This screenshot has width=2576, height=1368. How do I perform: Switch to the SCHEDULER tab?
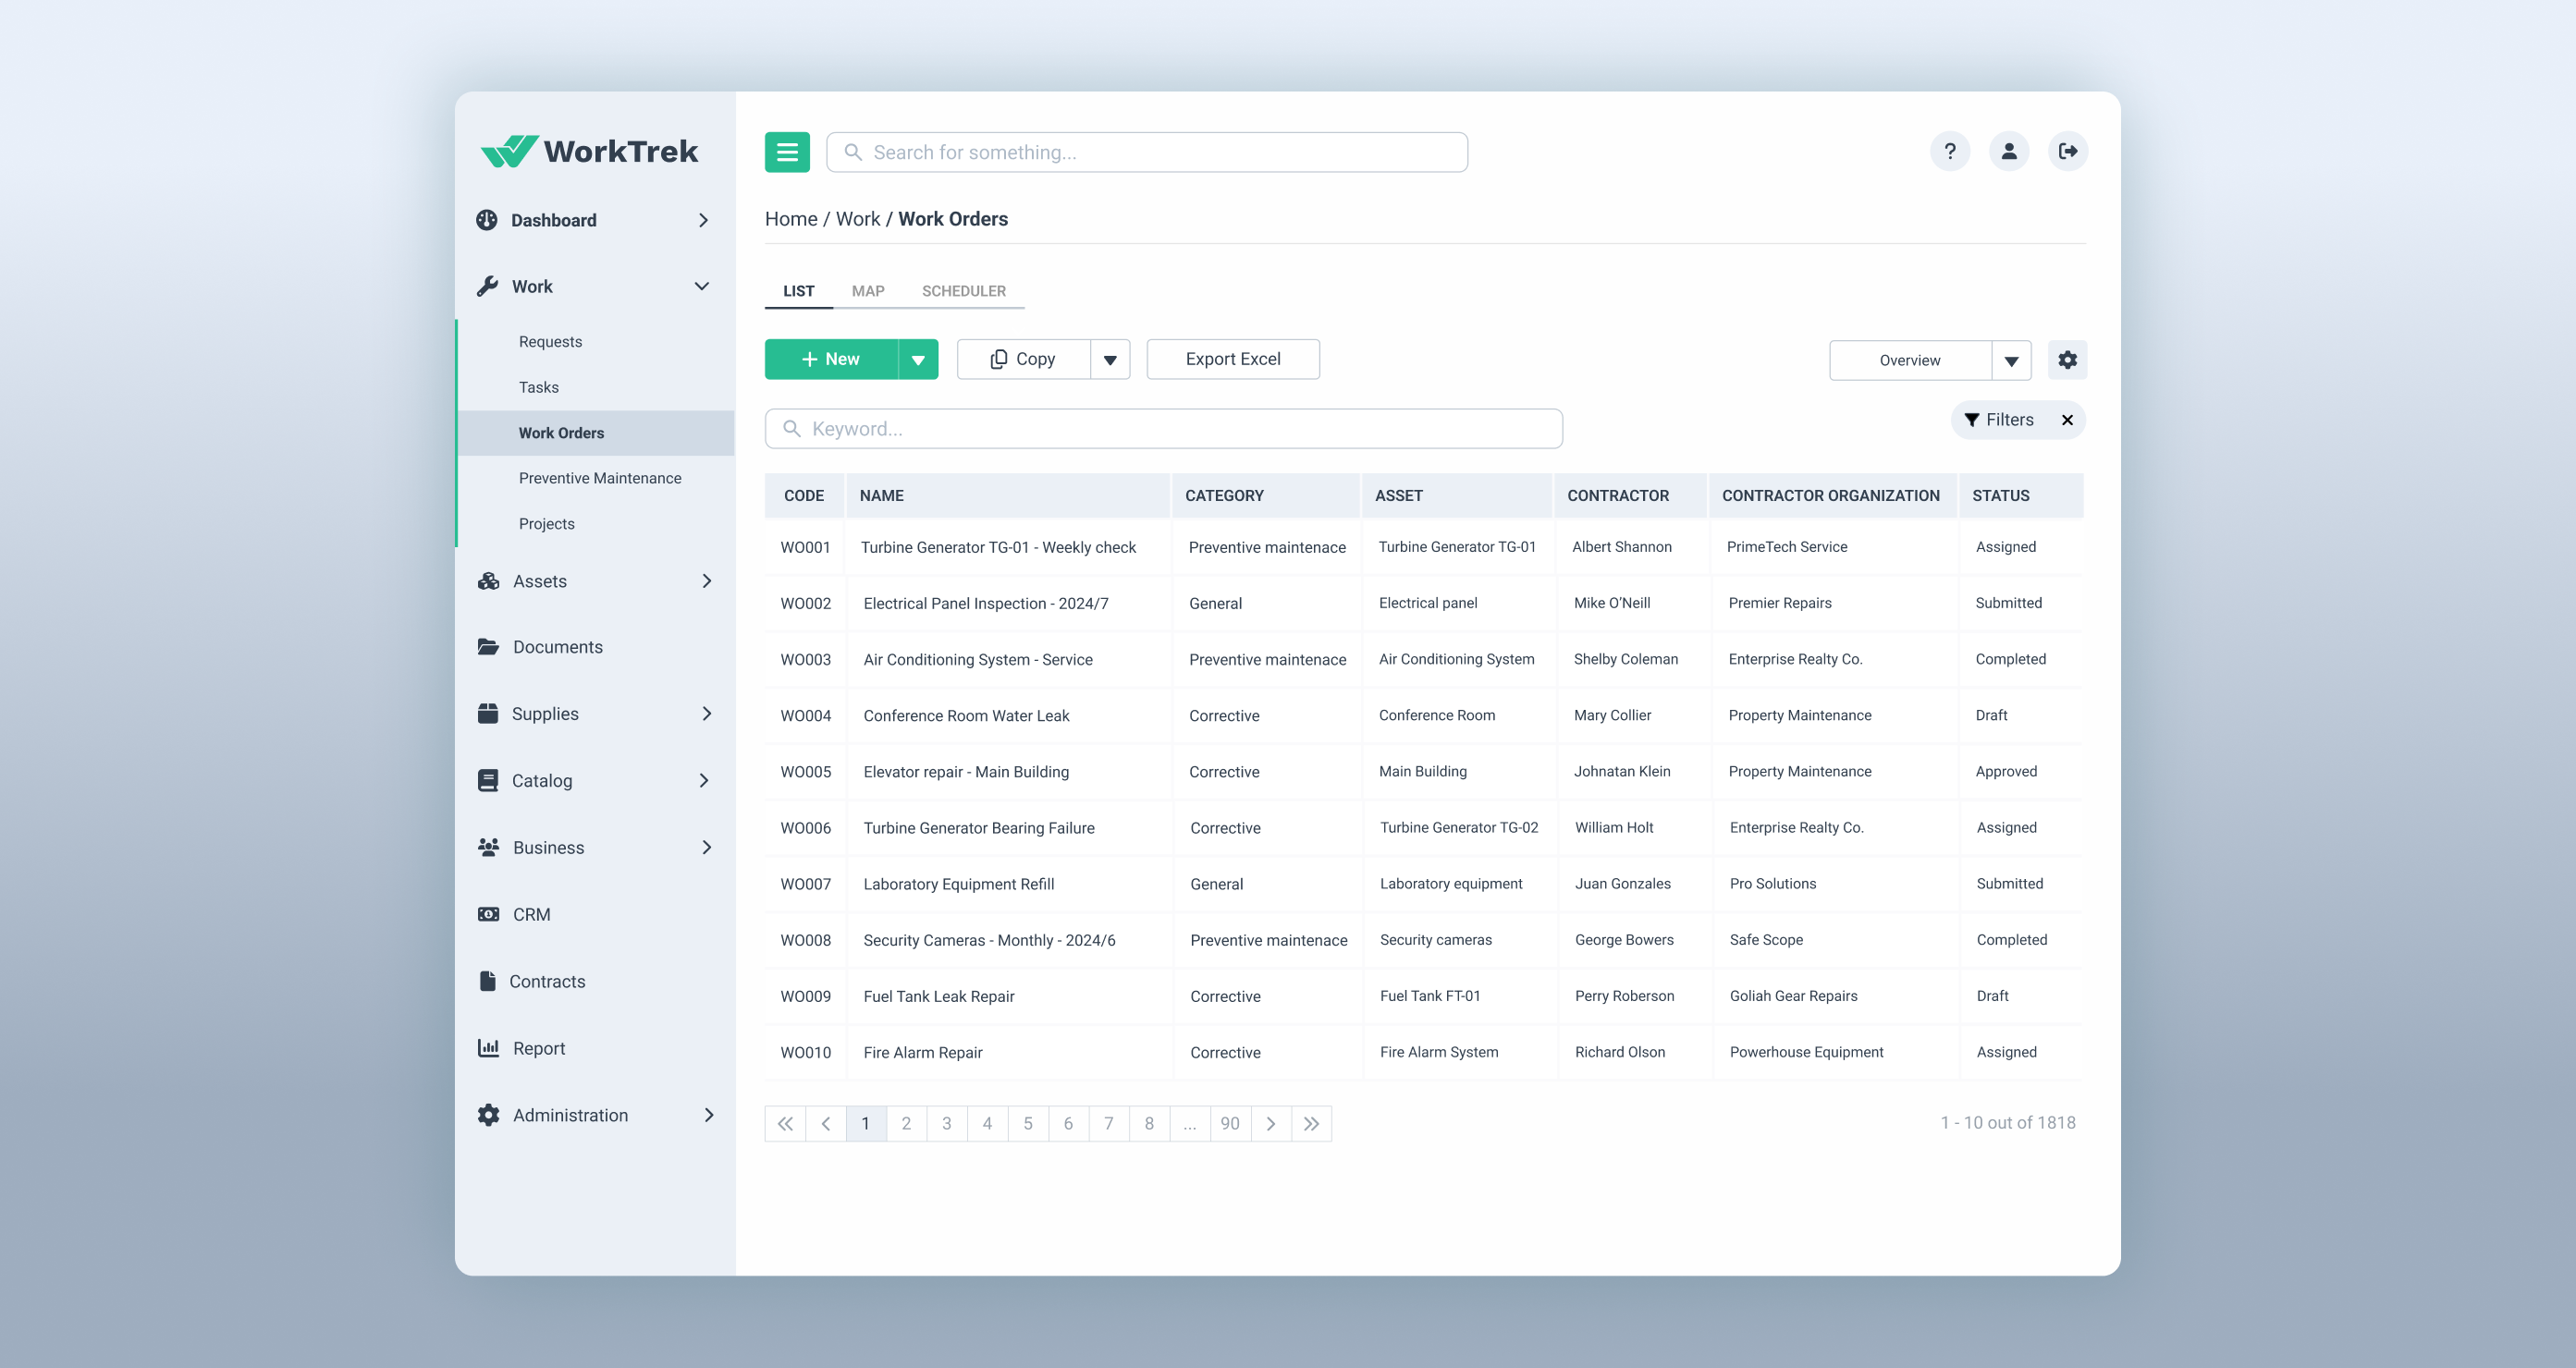(963, 291)
